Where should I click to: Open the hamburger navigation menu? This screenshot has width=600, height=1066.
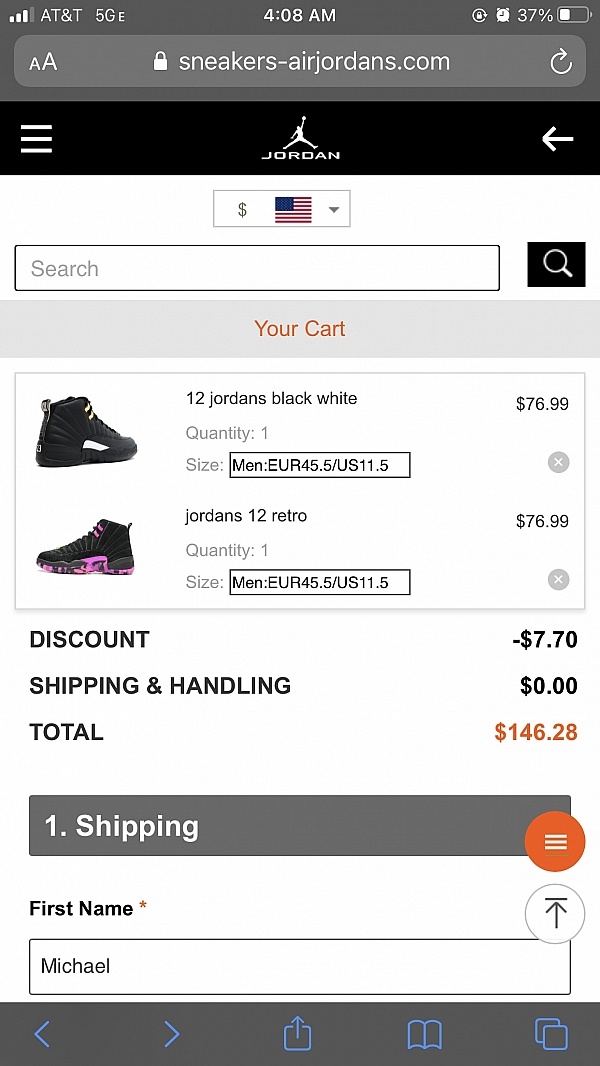36,138
